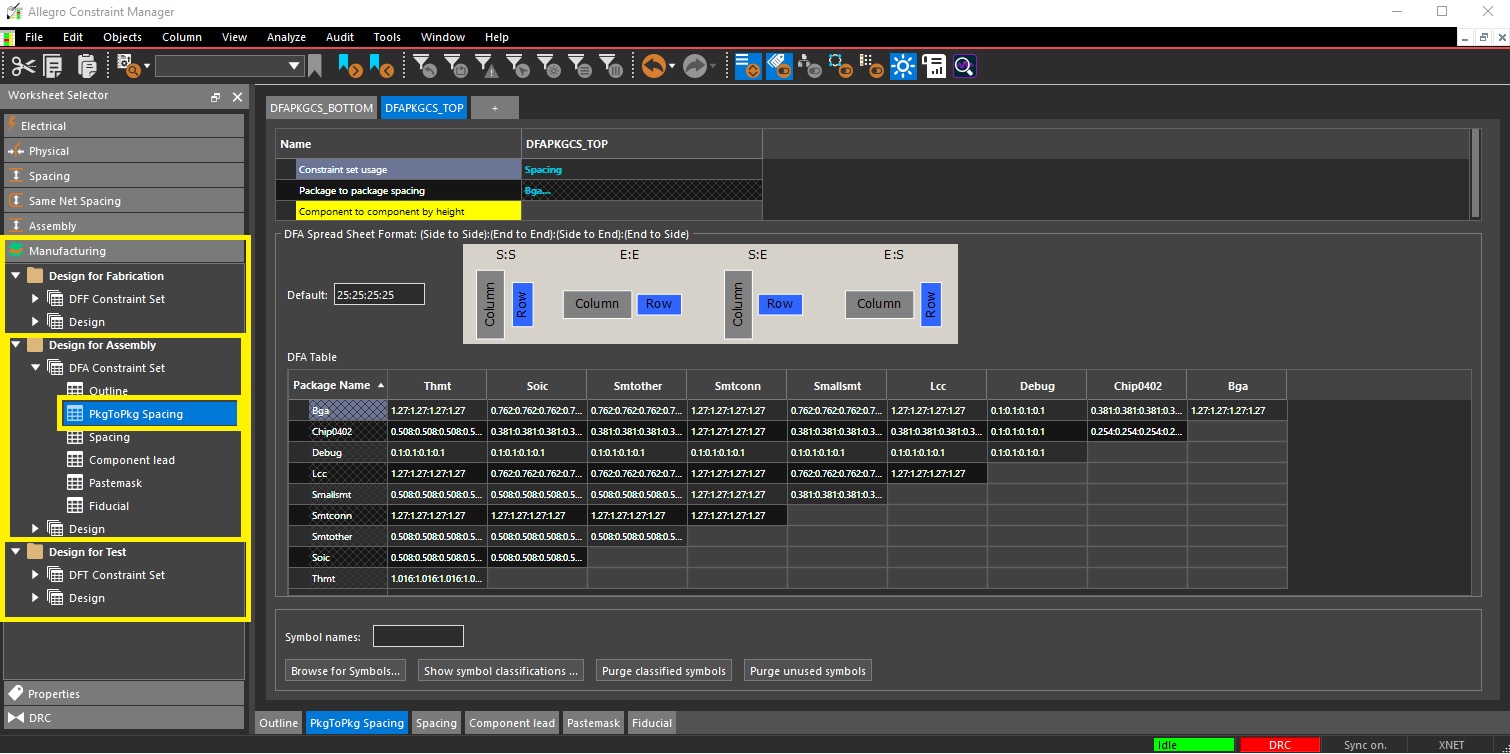Image resolution: width=1510 pixels, height=754 pixels.
Task: Switch to the DFAPKGCS_BOTTOM tab
Action: tap(322, 108)
